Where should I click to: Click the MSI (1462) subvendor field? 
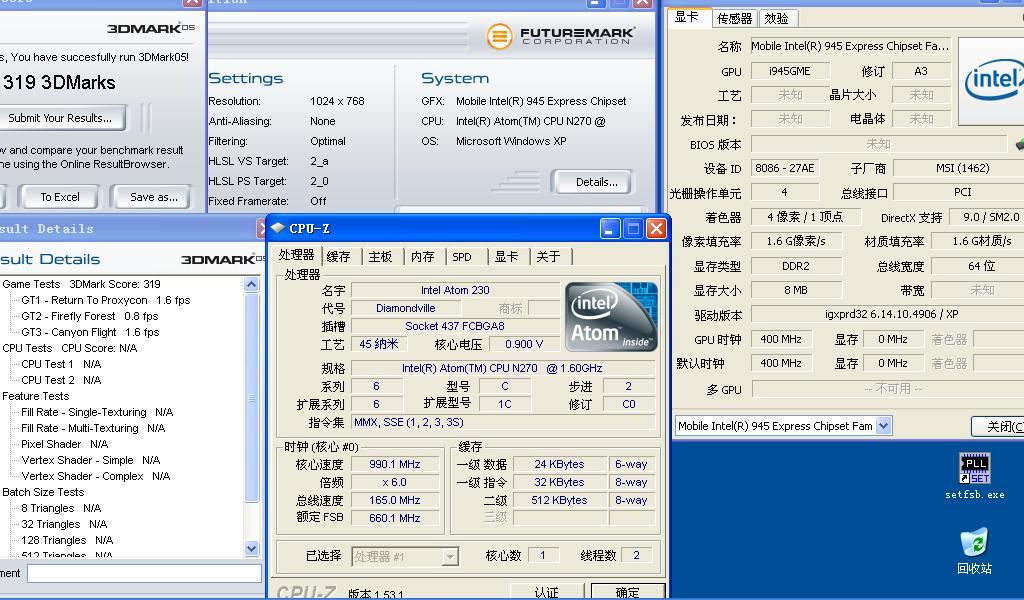tap(959, 168)
